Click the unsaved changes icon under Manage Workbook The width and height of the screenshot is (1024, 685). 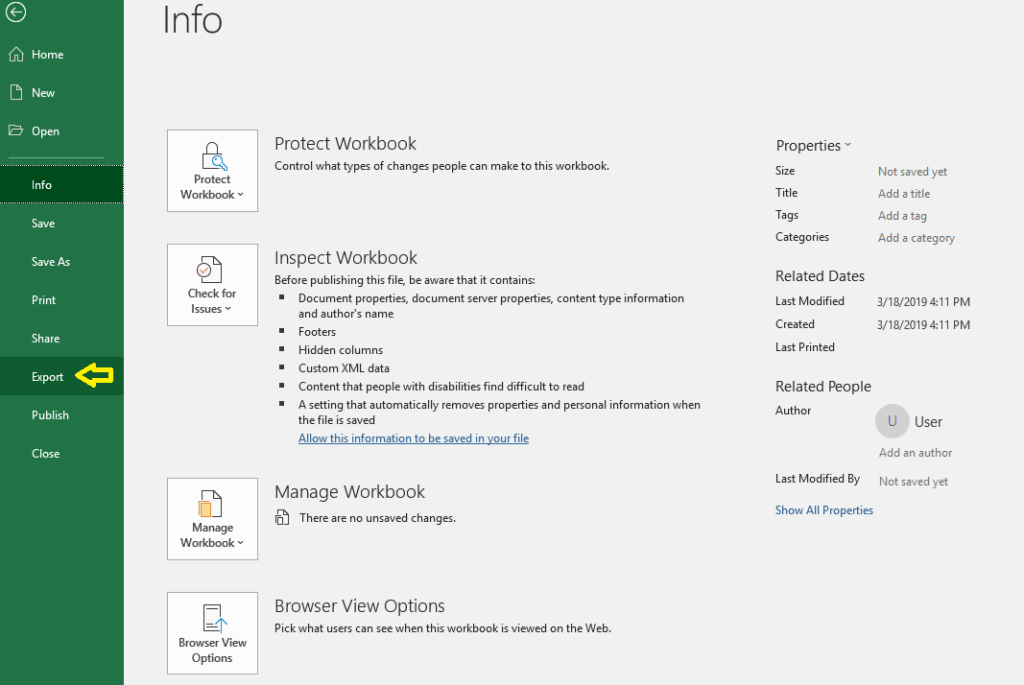284,518
